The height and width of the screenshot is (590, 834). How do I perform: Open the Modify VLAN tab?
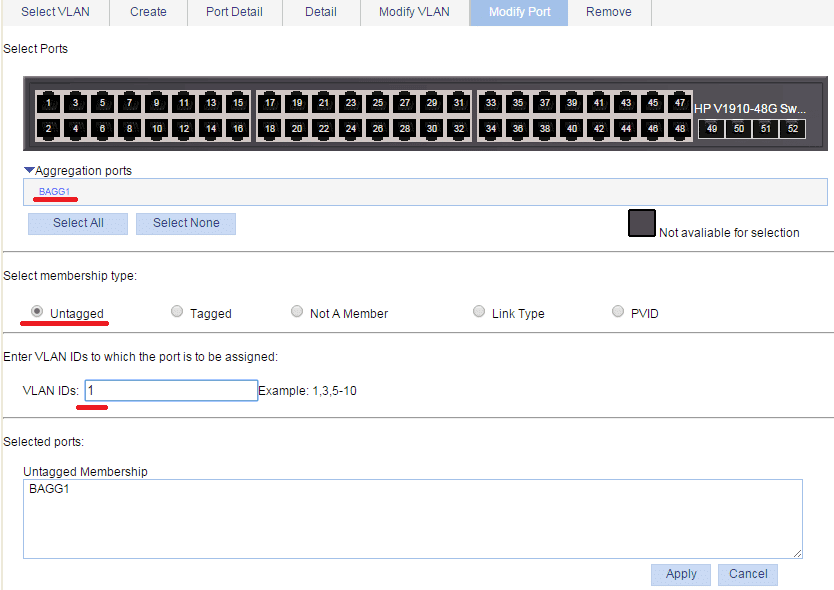[414, 12]
